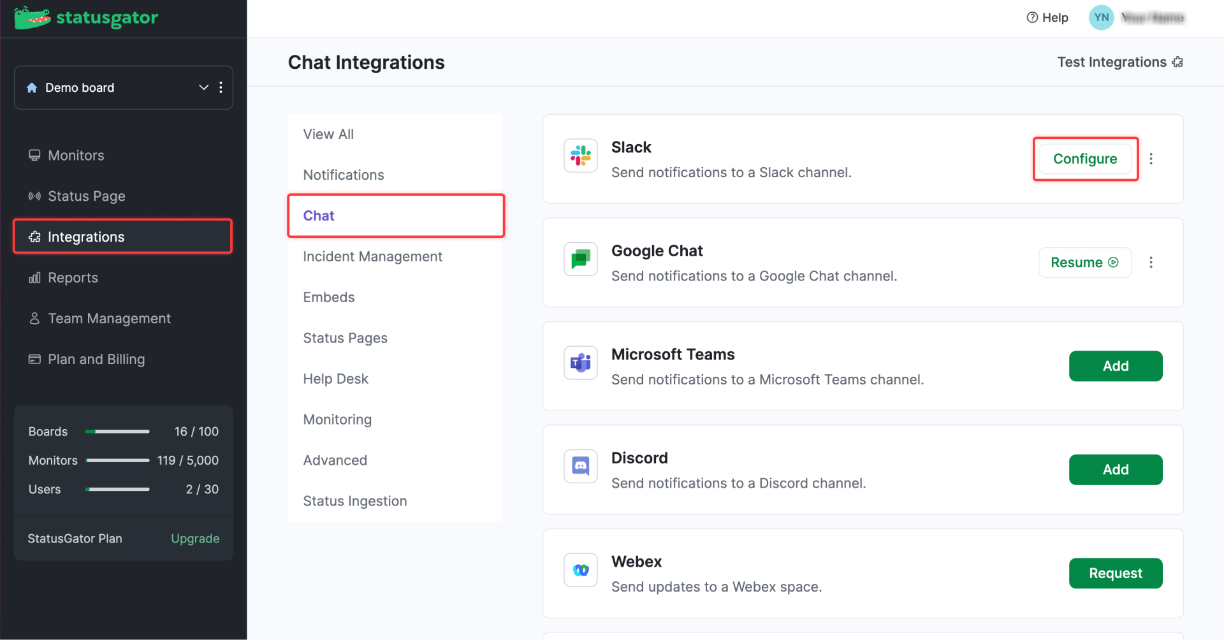Click the Plan and Billing card icon
The image size is (1224, 640).
[x=35, y=360]
